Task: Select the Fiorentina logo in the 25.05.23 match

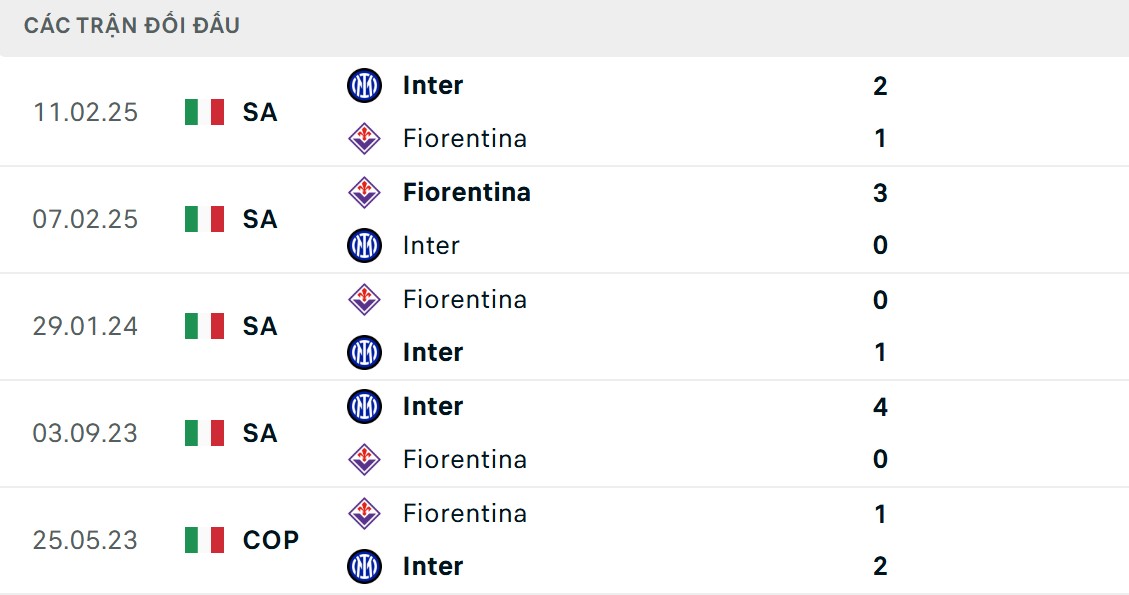Action: point(364,513)
